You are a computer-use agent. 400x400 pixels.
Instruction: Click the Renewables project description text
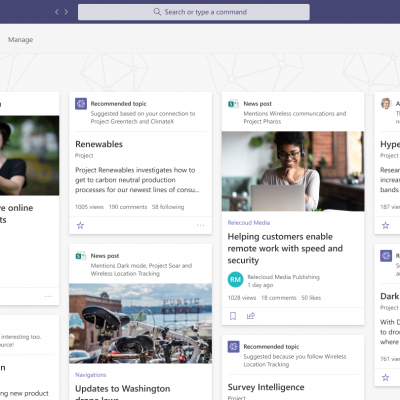(137, 180)
